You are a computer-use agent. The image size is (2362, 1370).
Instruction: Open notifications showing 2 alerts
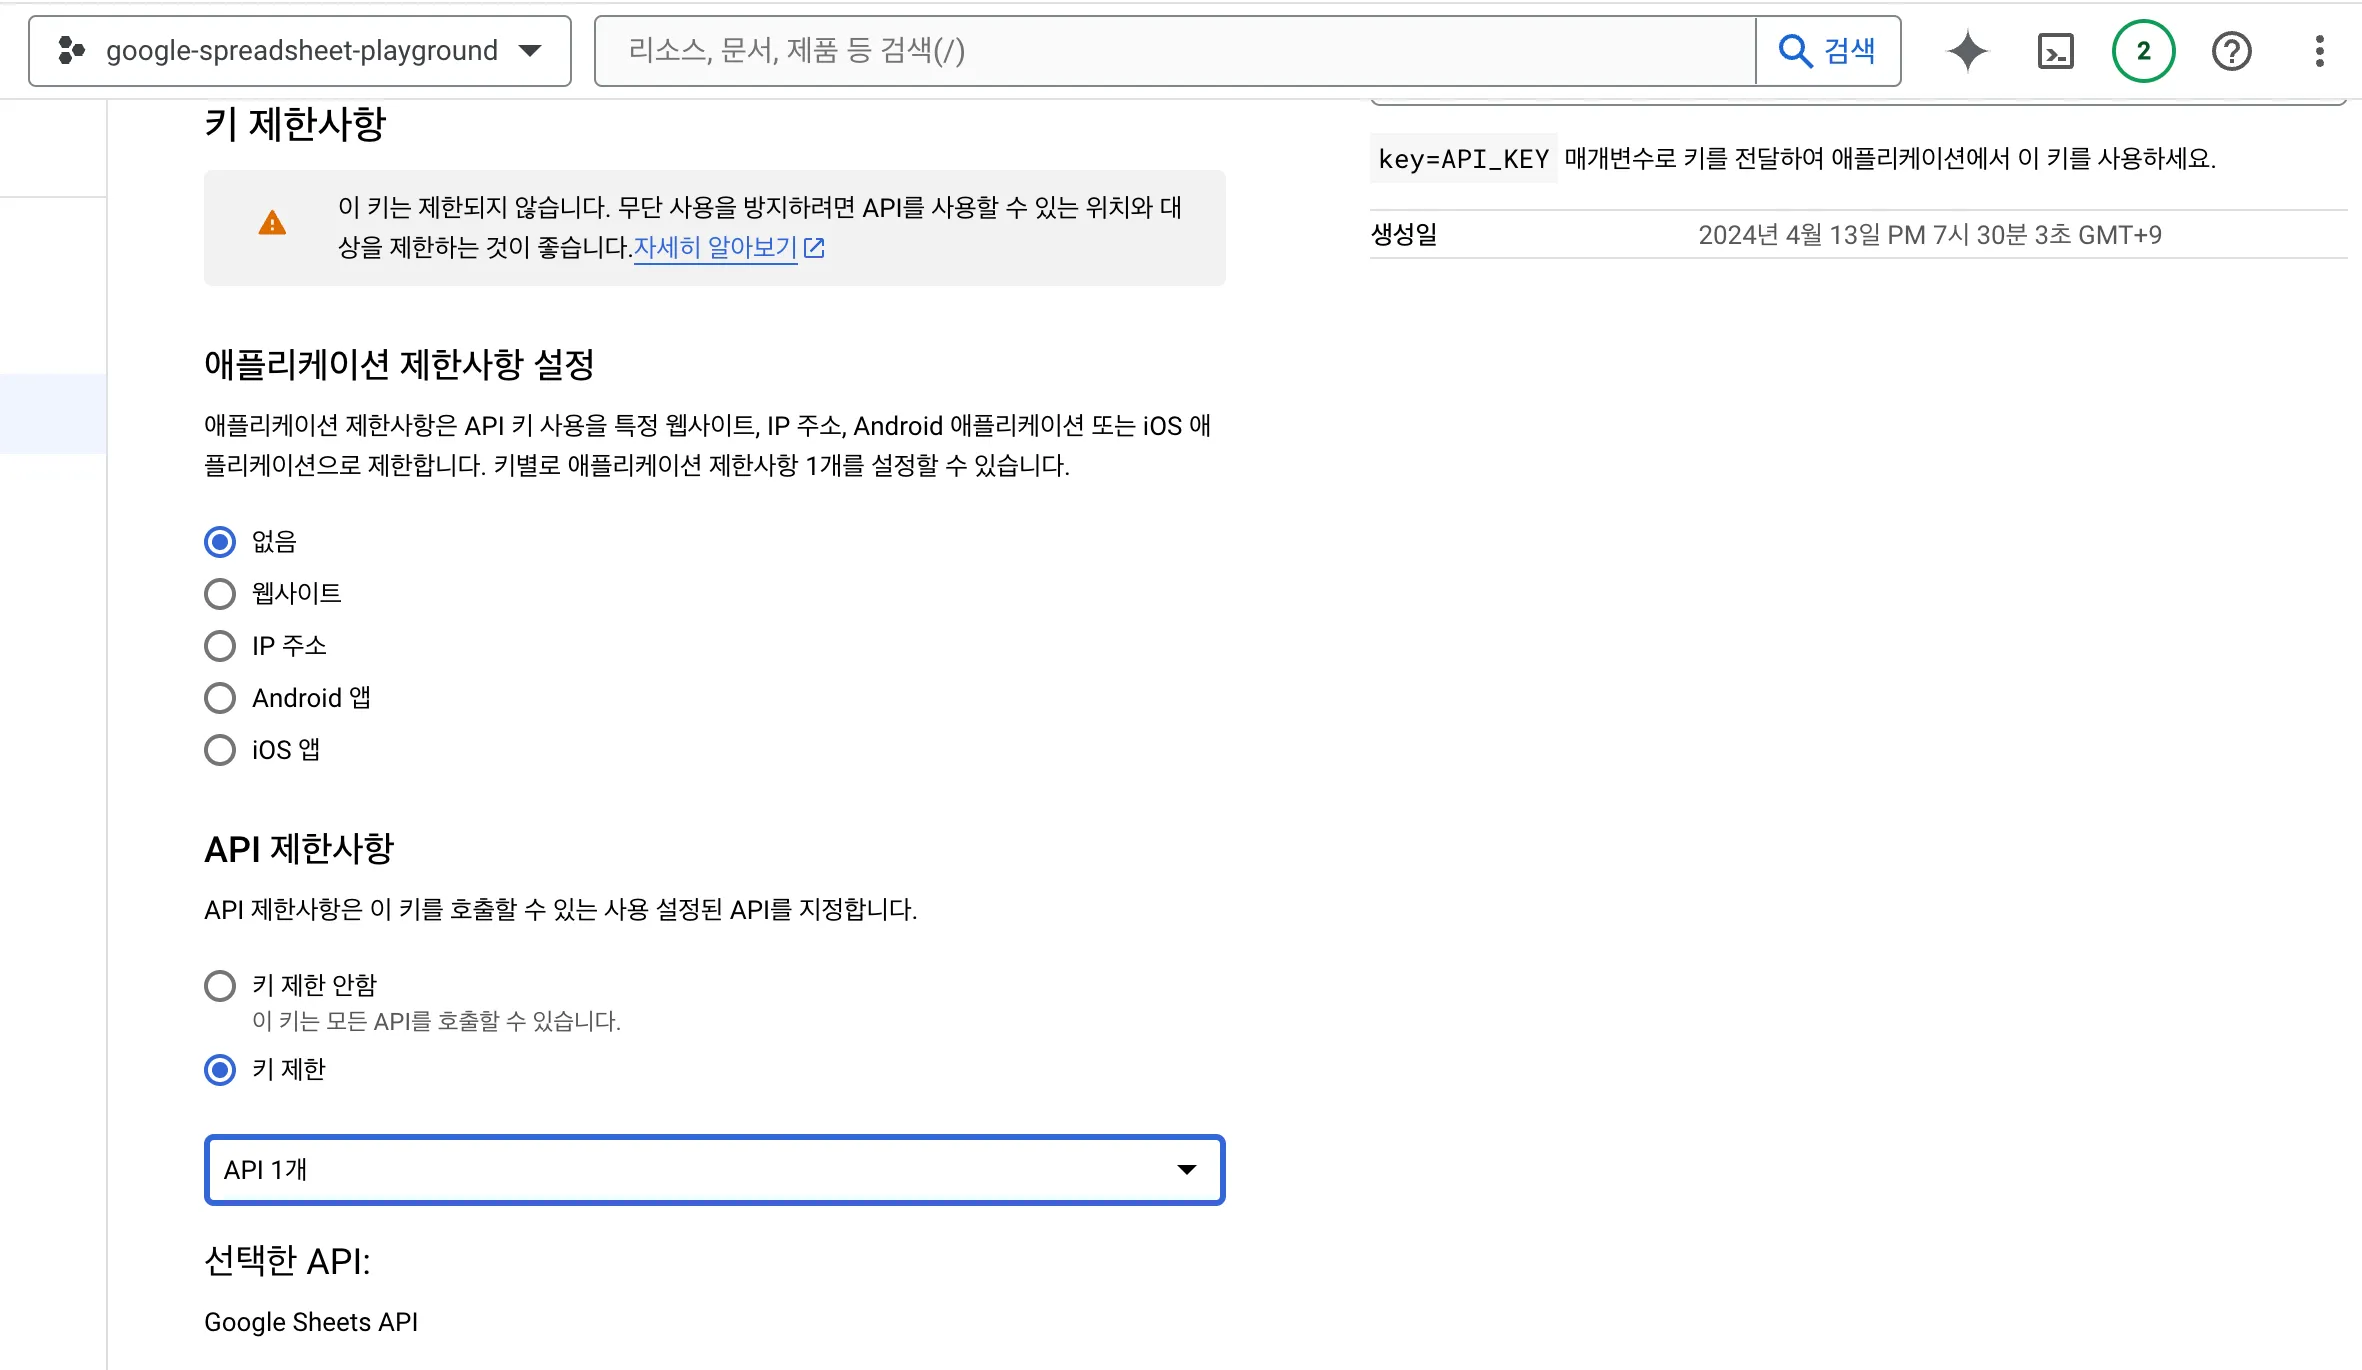click(2142, 51)
